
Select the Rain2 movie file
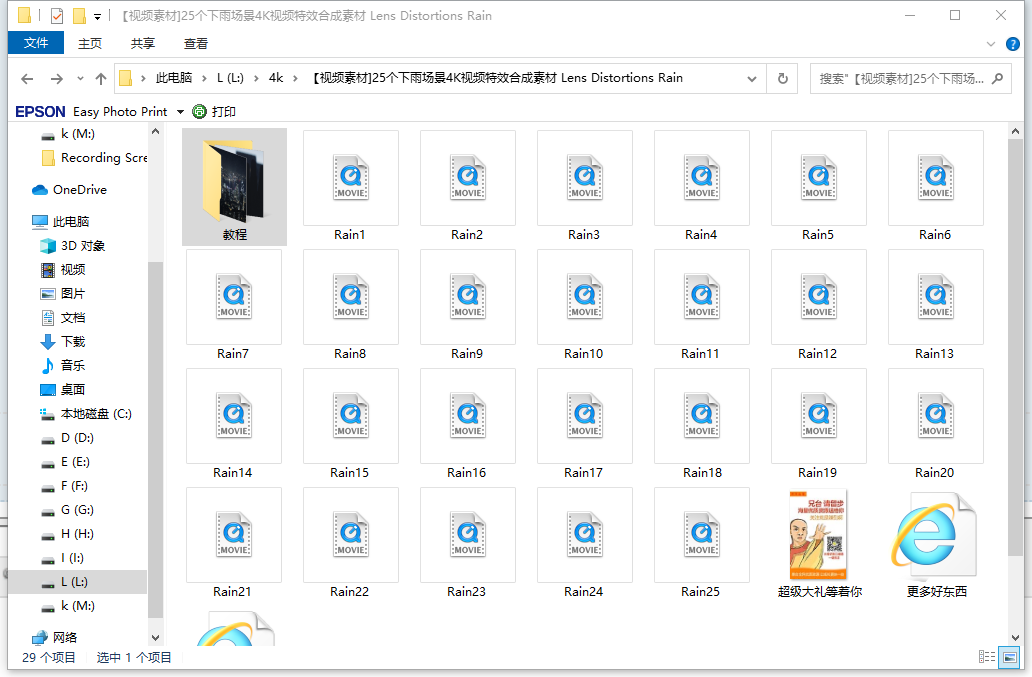pyautogui.click(x=467, y=187)
